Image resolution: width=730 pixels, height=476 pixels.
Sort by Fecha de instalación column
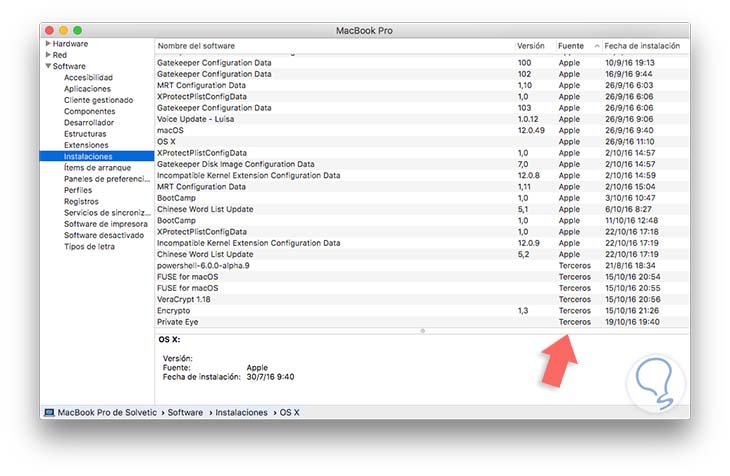[642, 46]
